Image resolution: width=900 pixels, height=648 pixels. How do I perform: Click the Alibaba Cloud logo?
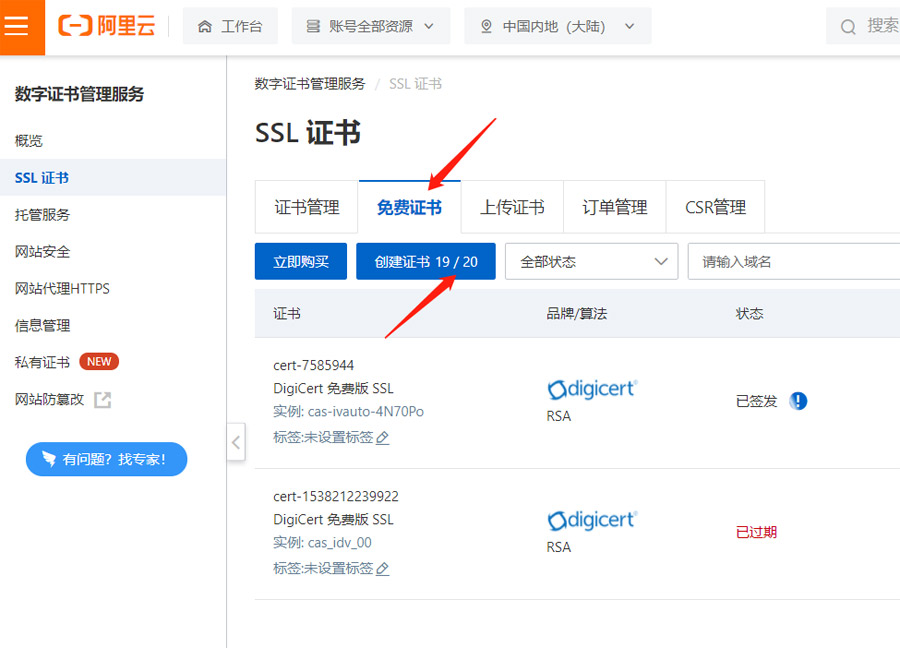107,26
